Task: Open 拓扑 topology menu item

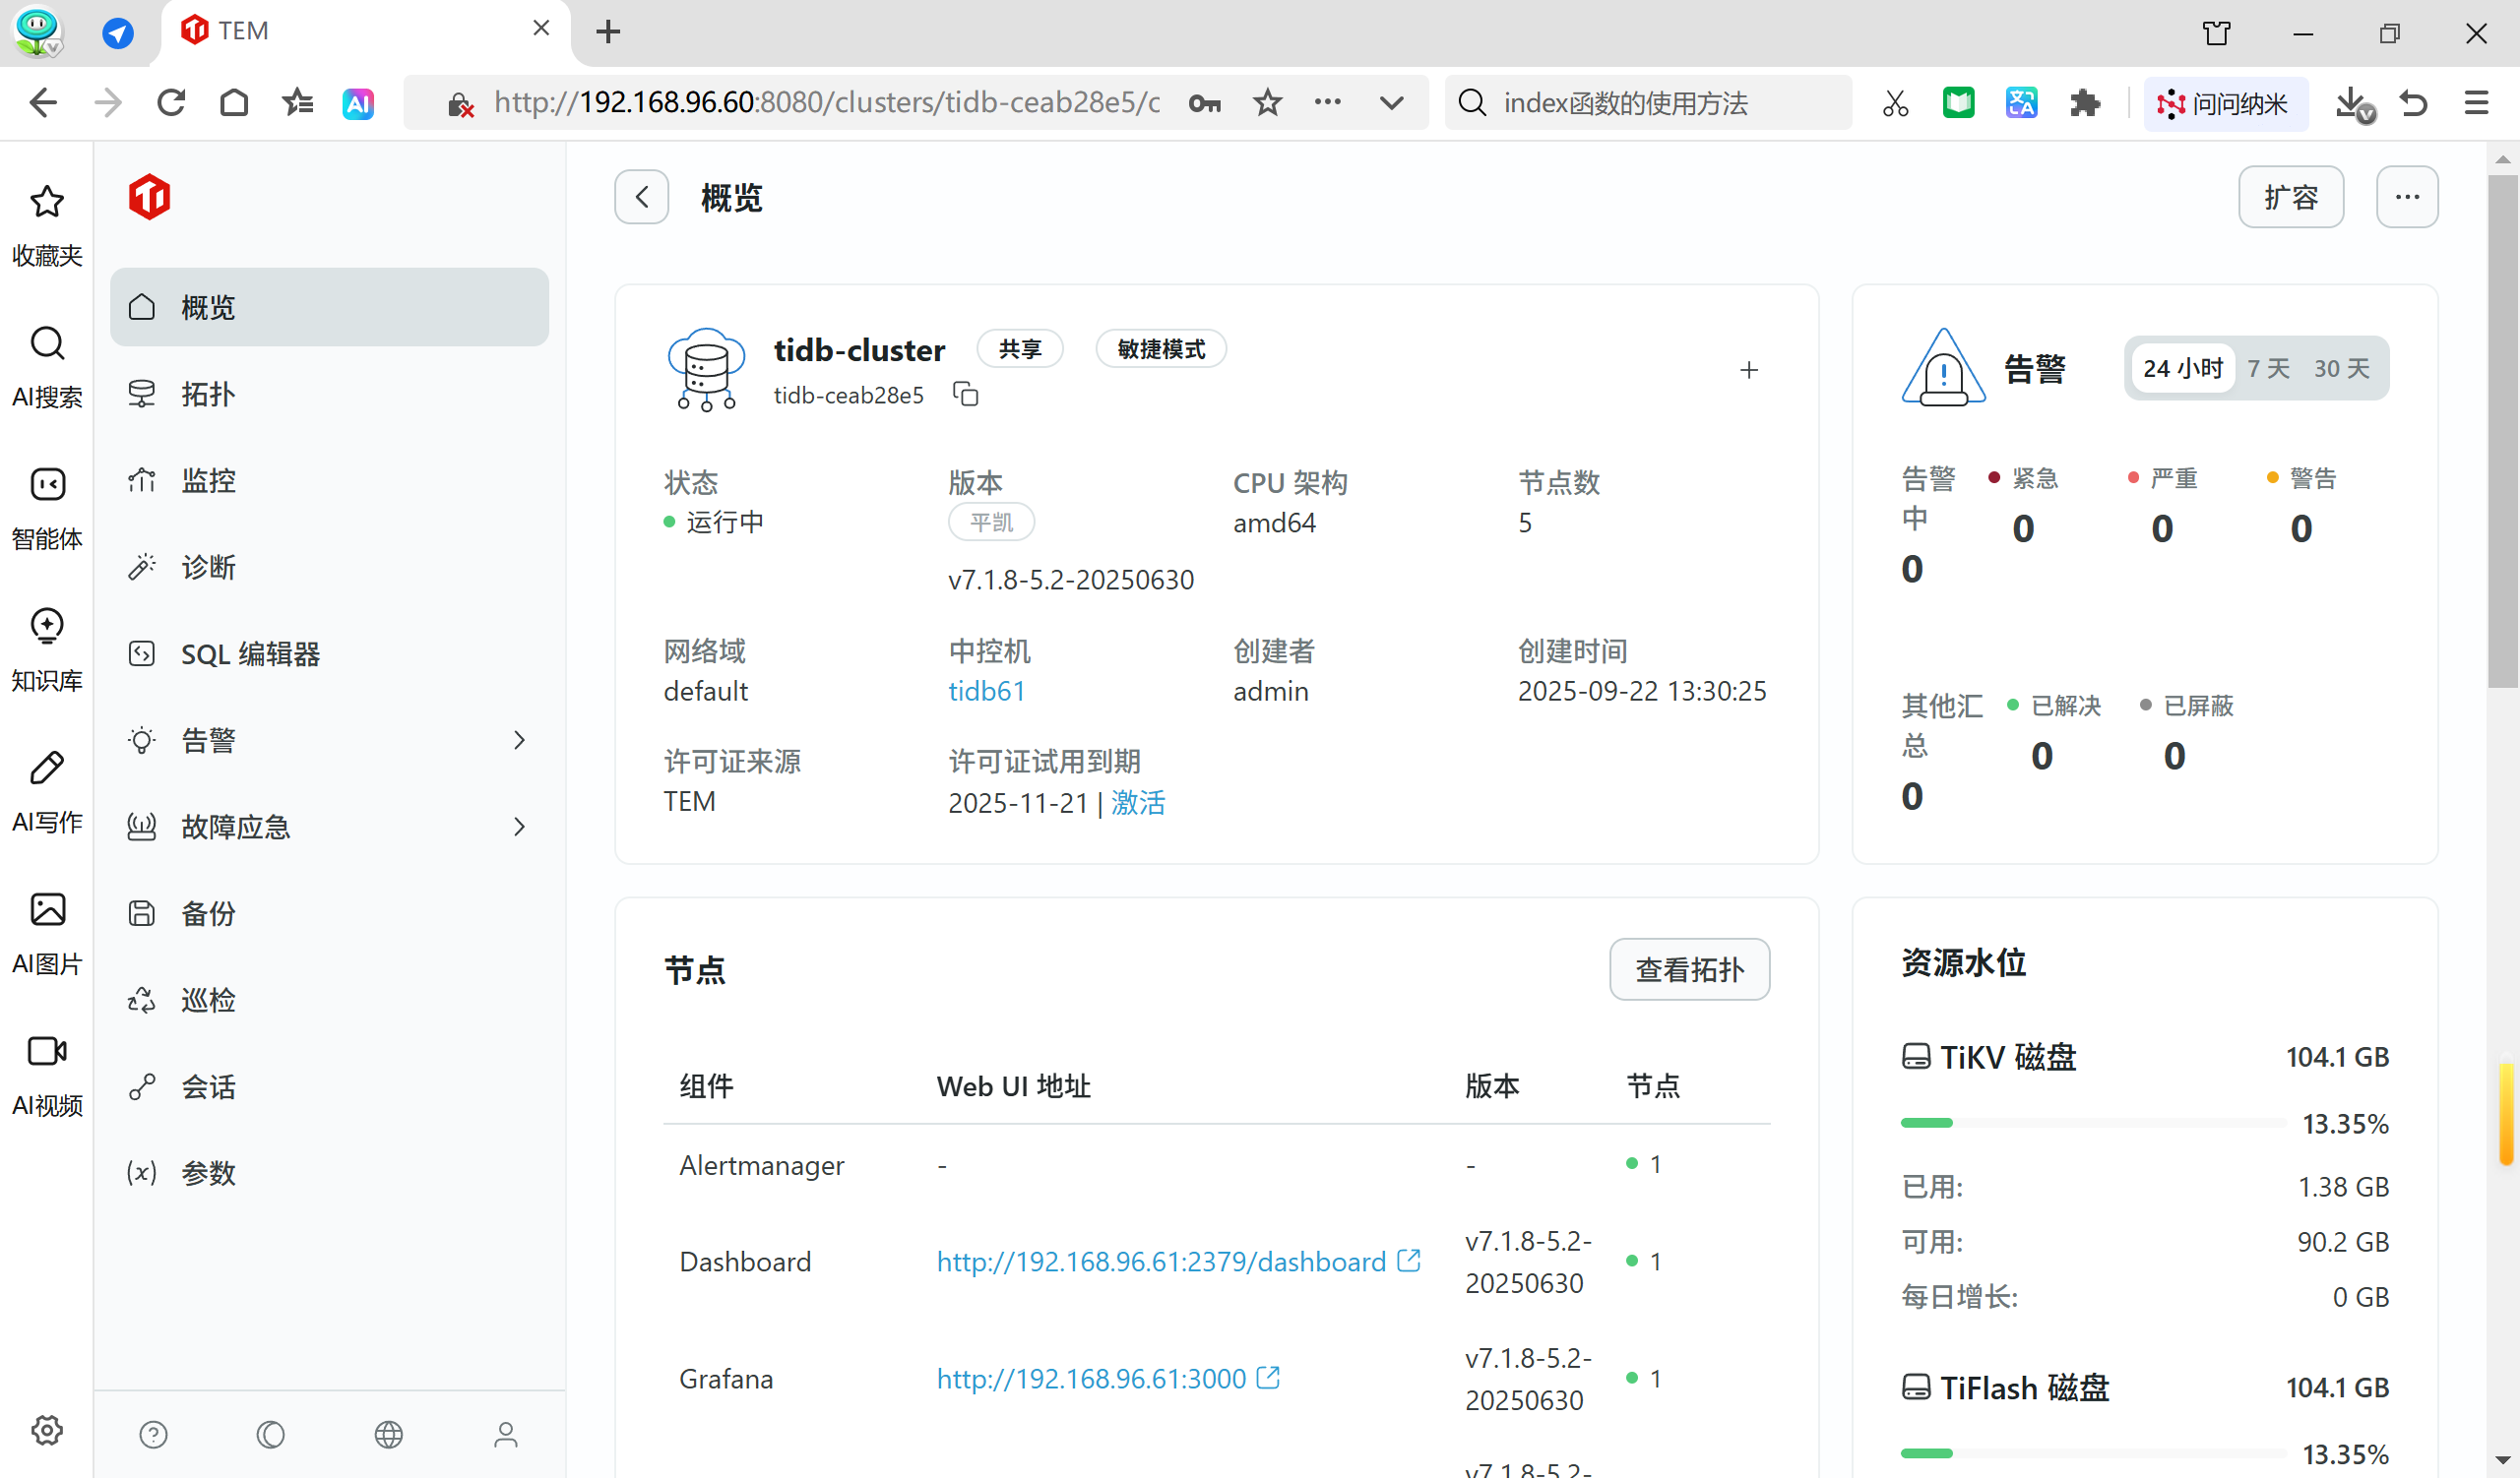Action: (x=330, y=394)
